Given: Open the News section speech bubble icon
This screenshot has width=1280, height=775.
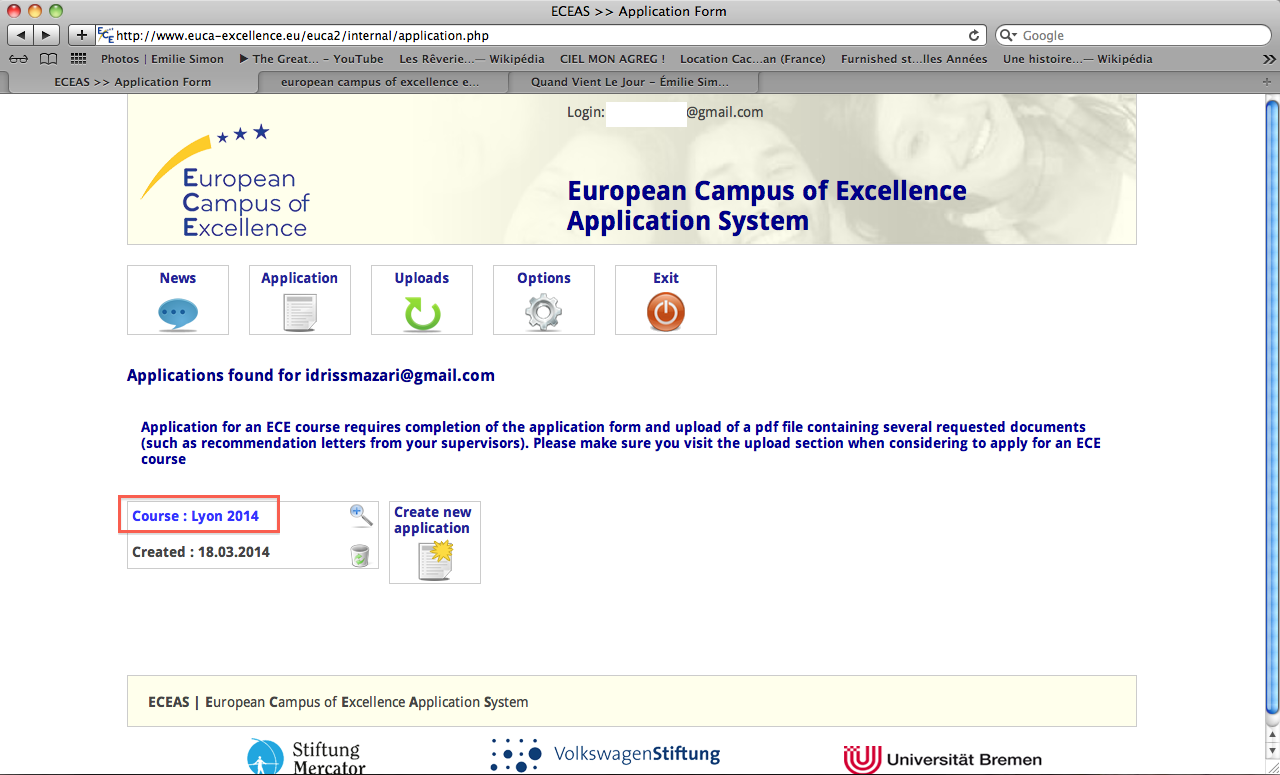Looking at the screenshot, I should (178, 314).
